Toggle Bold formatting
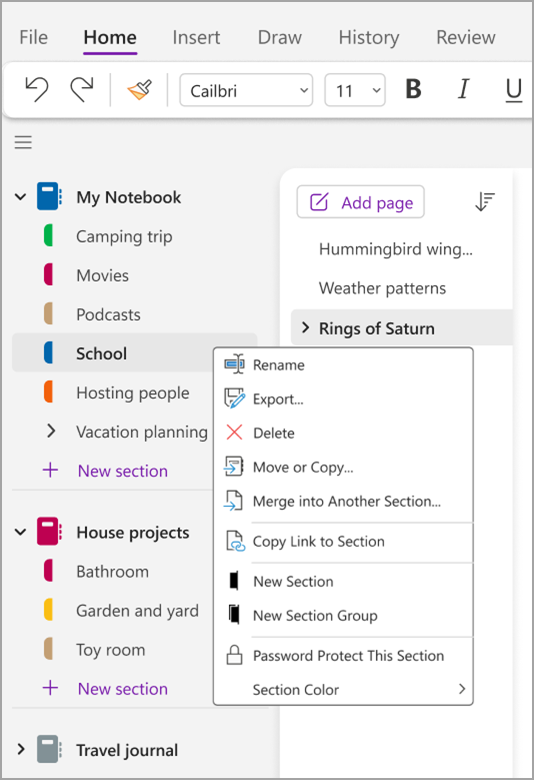Screen dimensions: 534x780 pyautogui.click(x=413, y=90)
